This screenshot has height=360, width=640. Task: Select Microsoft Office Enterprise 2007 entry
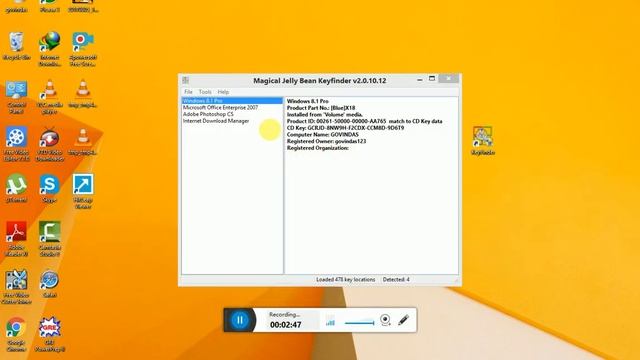(220, 107)
